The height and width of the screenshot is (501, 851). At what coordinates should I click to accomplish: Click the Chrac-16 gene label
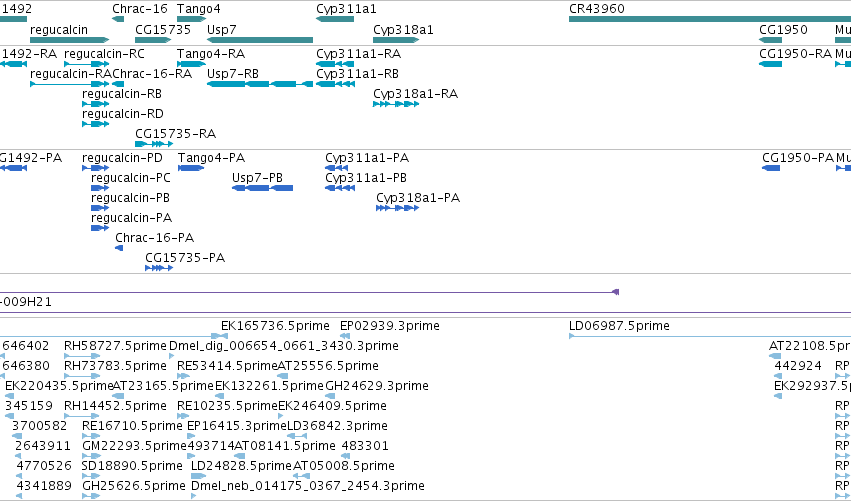coord(140,9)
